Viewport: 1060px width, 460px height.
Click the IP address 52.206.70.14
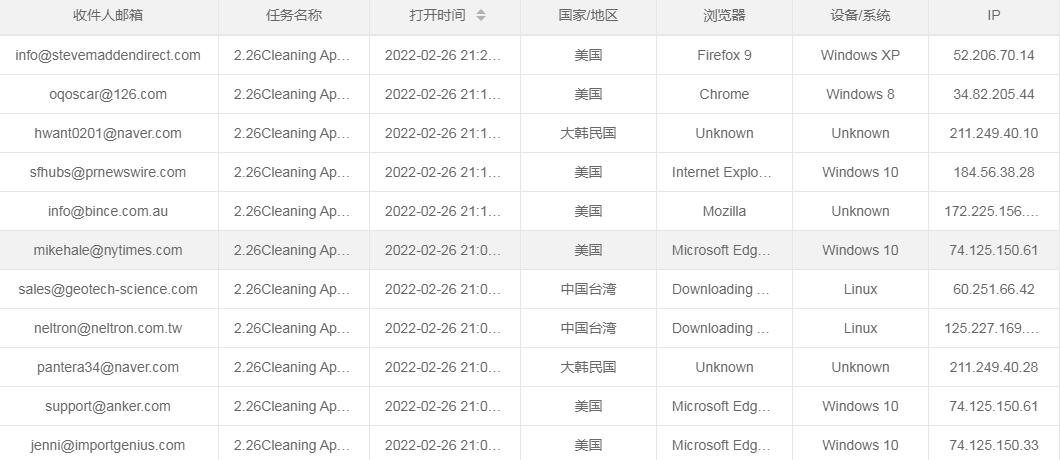994,55
